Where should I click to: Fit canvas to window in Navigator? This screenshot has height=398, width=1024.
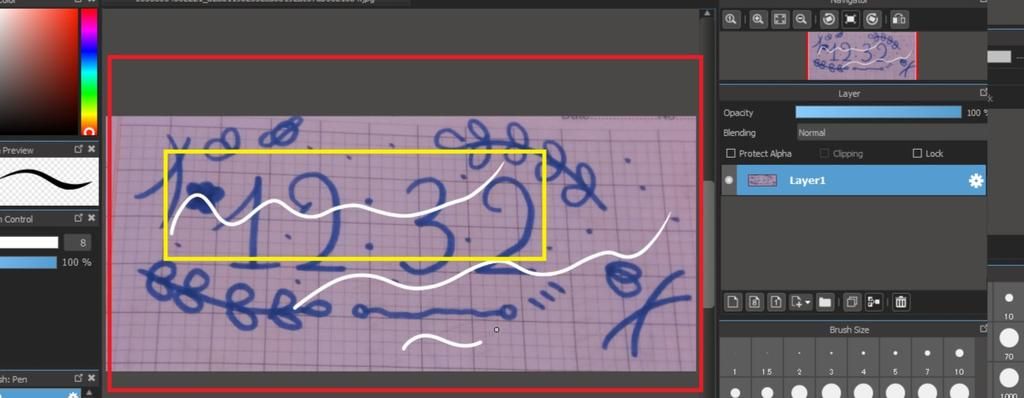click(x=779, y=20)
